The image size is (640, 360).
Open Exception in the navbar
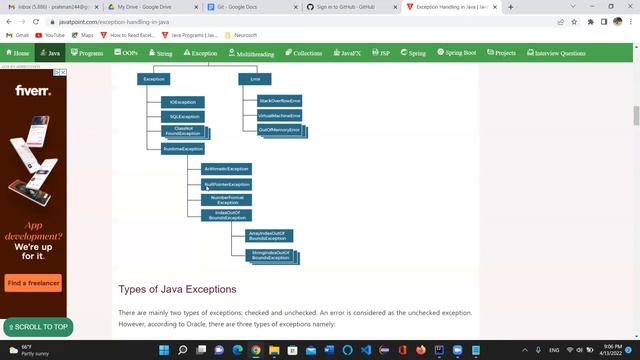[x=200, y=53]
